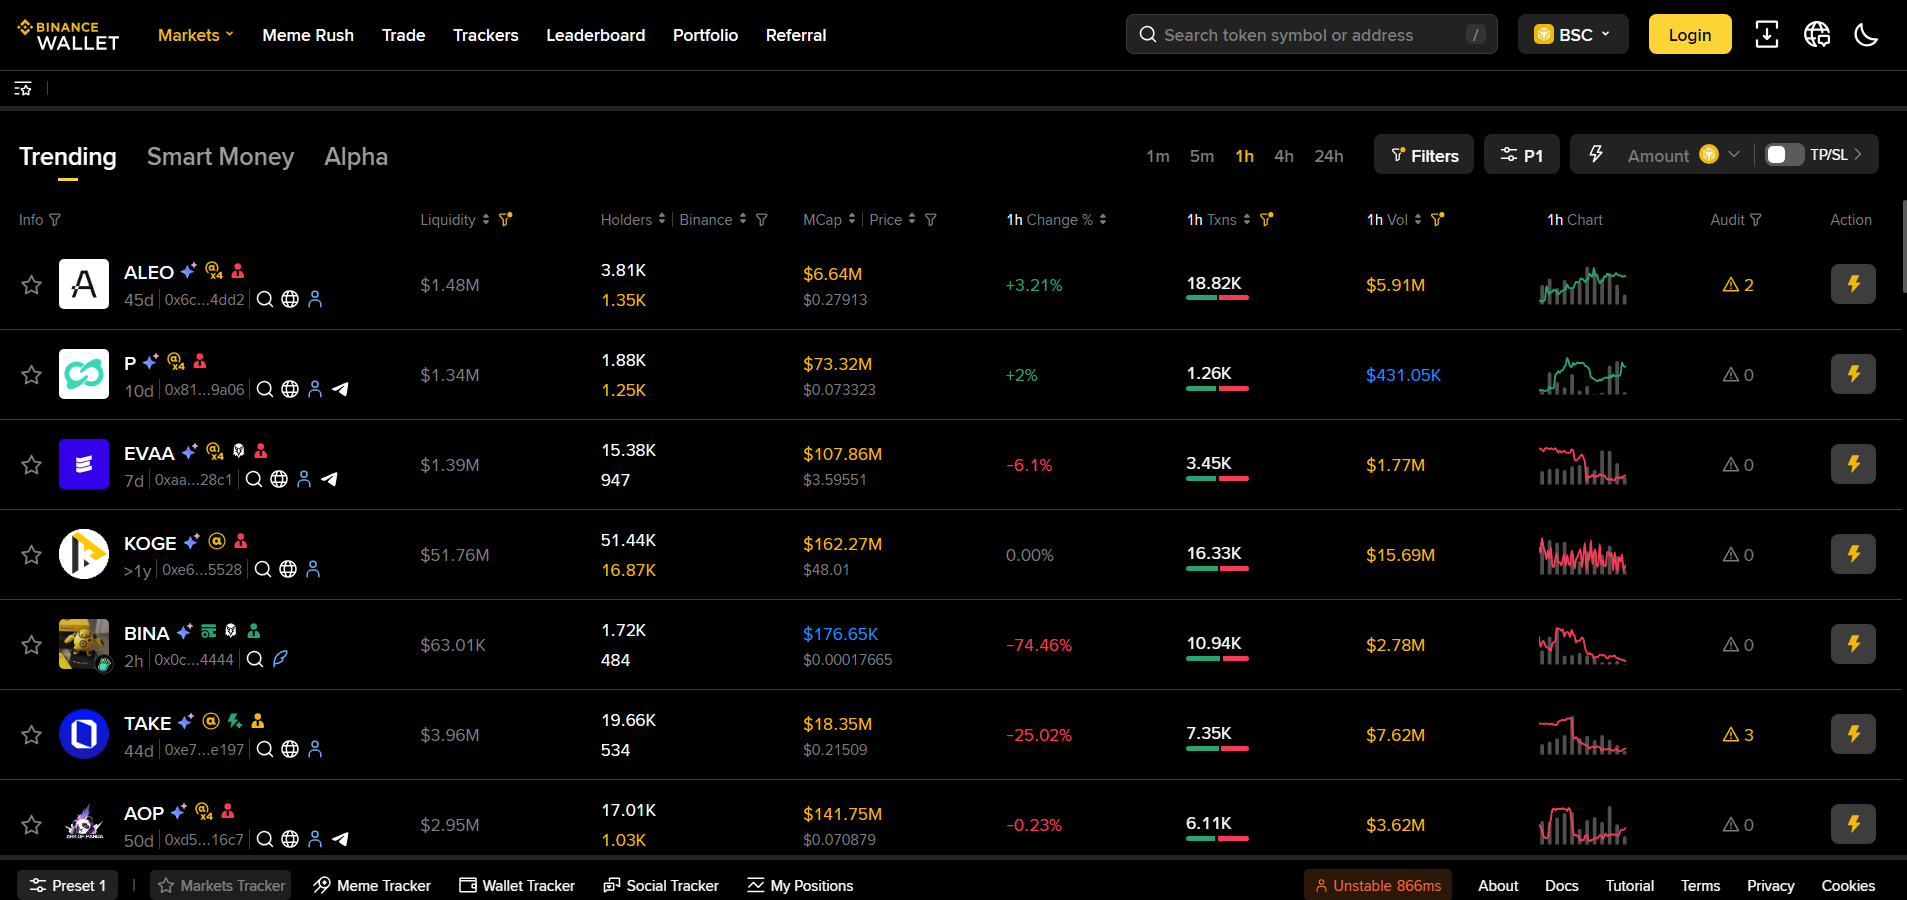Switch to the Smart Money tab
The height and width of the screenshot is (900, 1907).
[220, 156]
